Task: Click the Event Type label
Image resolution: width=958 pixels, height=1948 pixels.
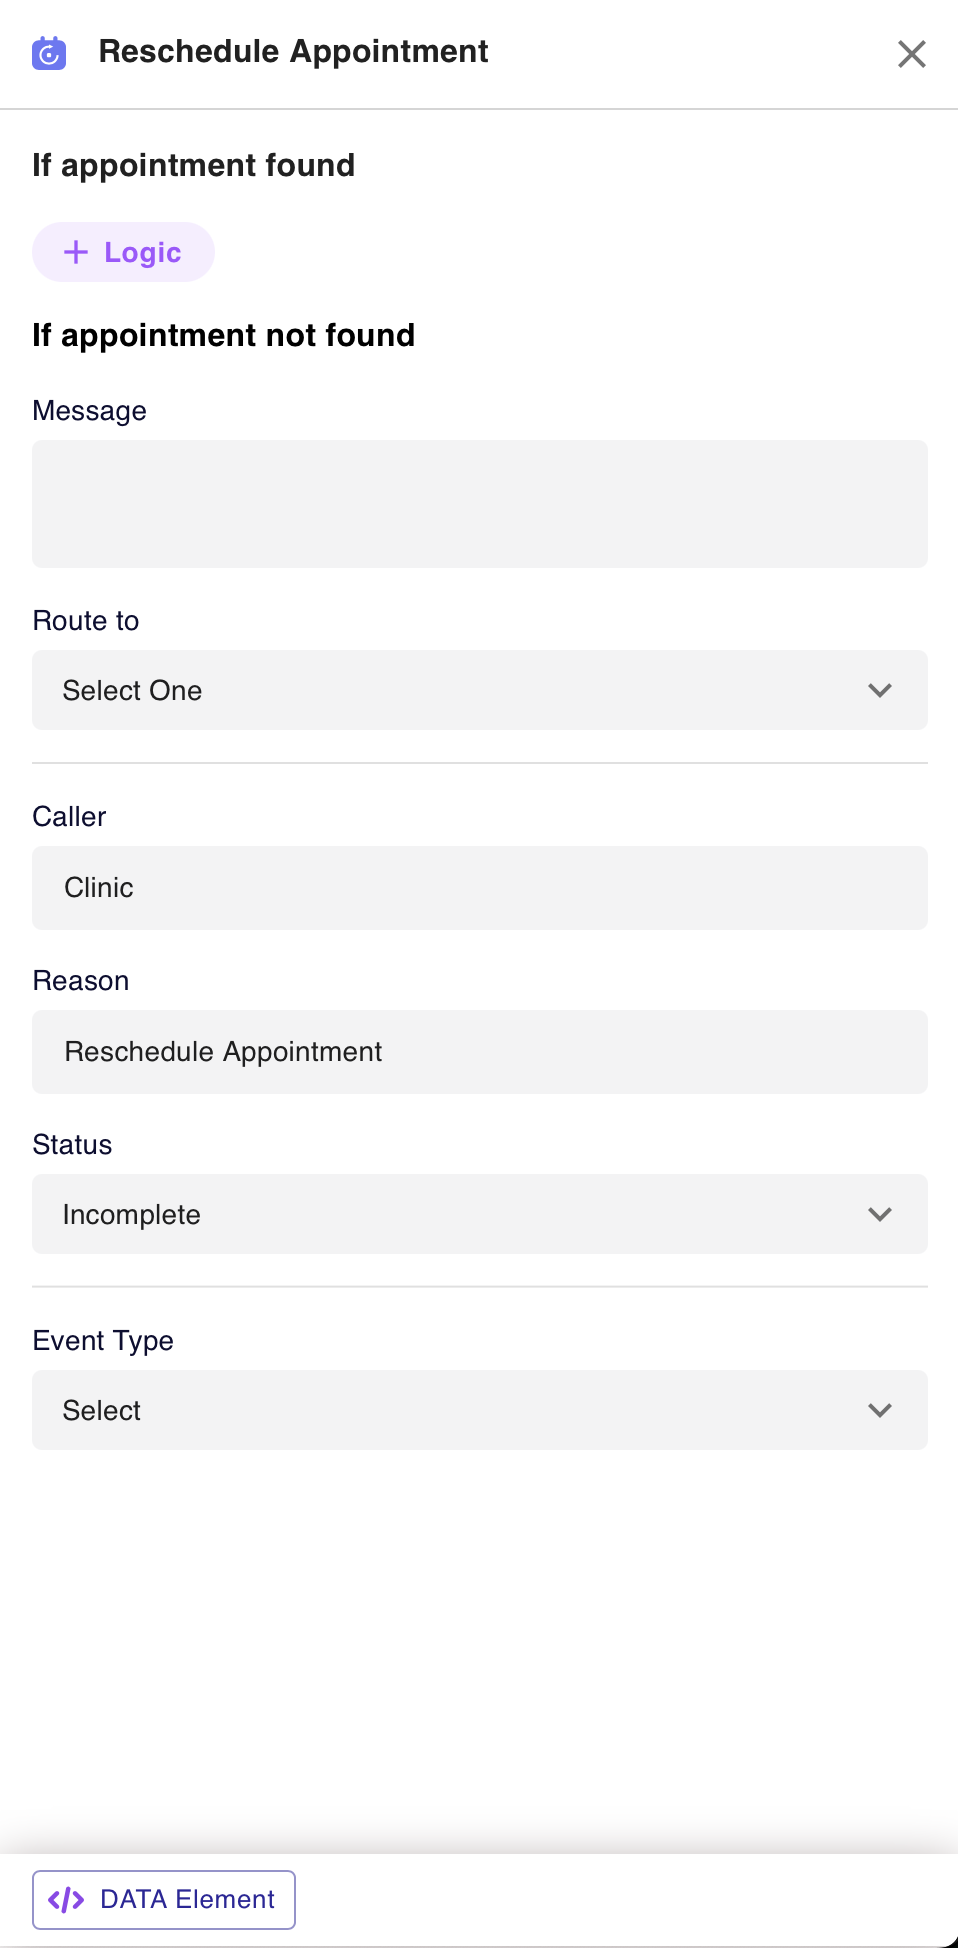Action: (103, 1341)
